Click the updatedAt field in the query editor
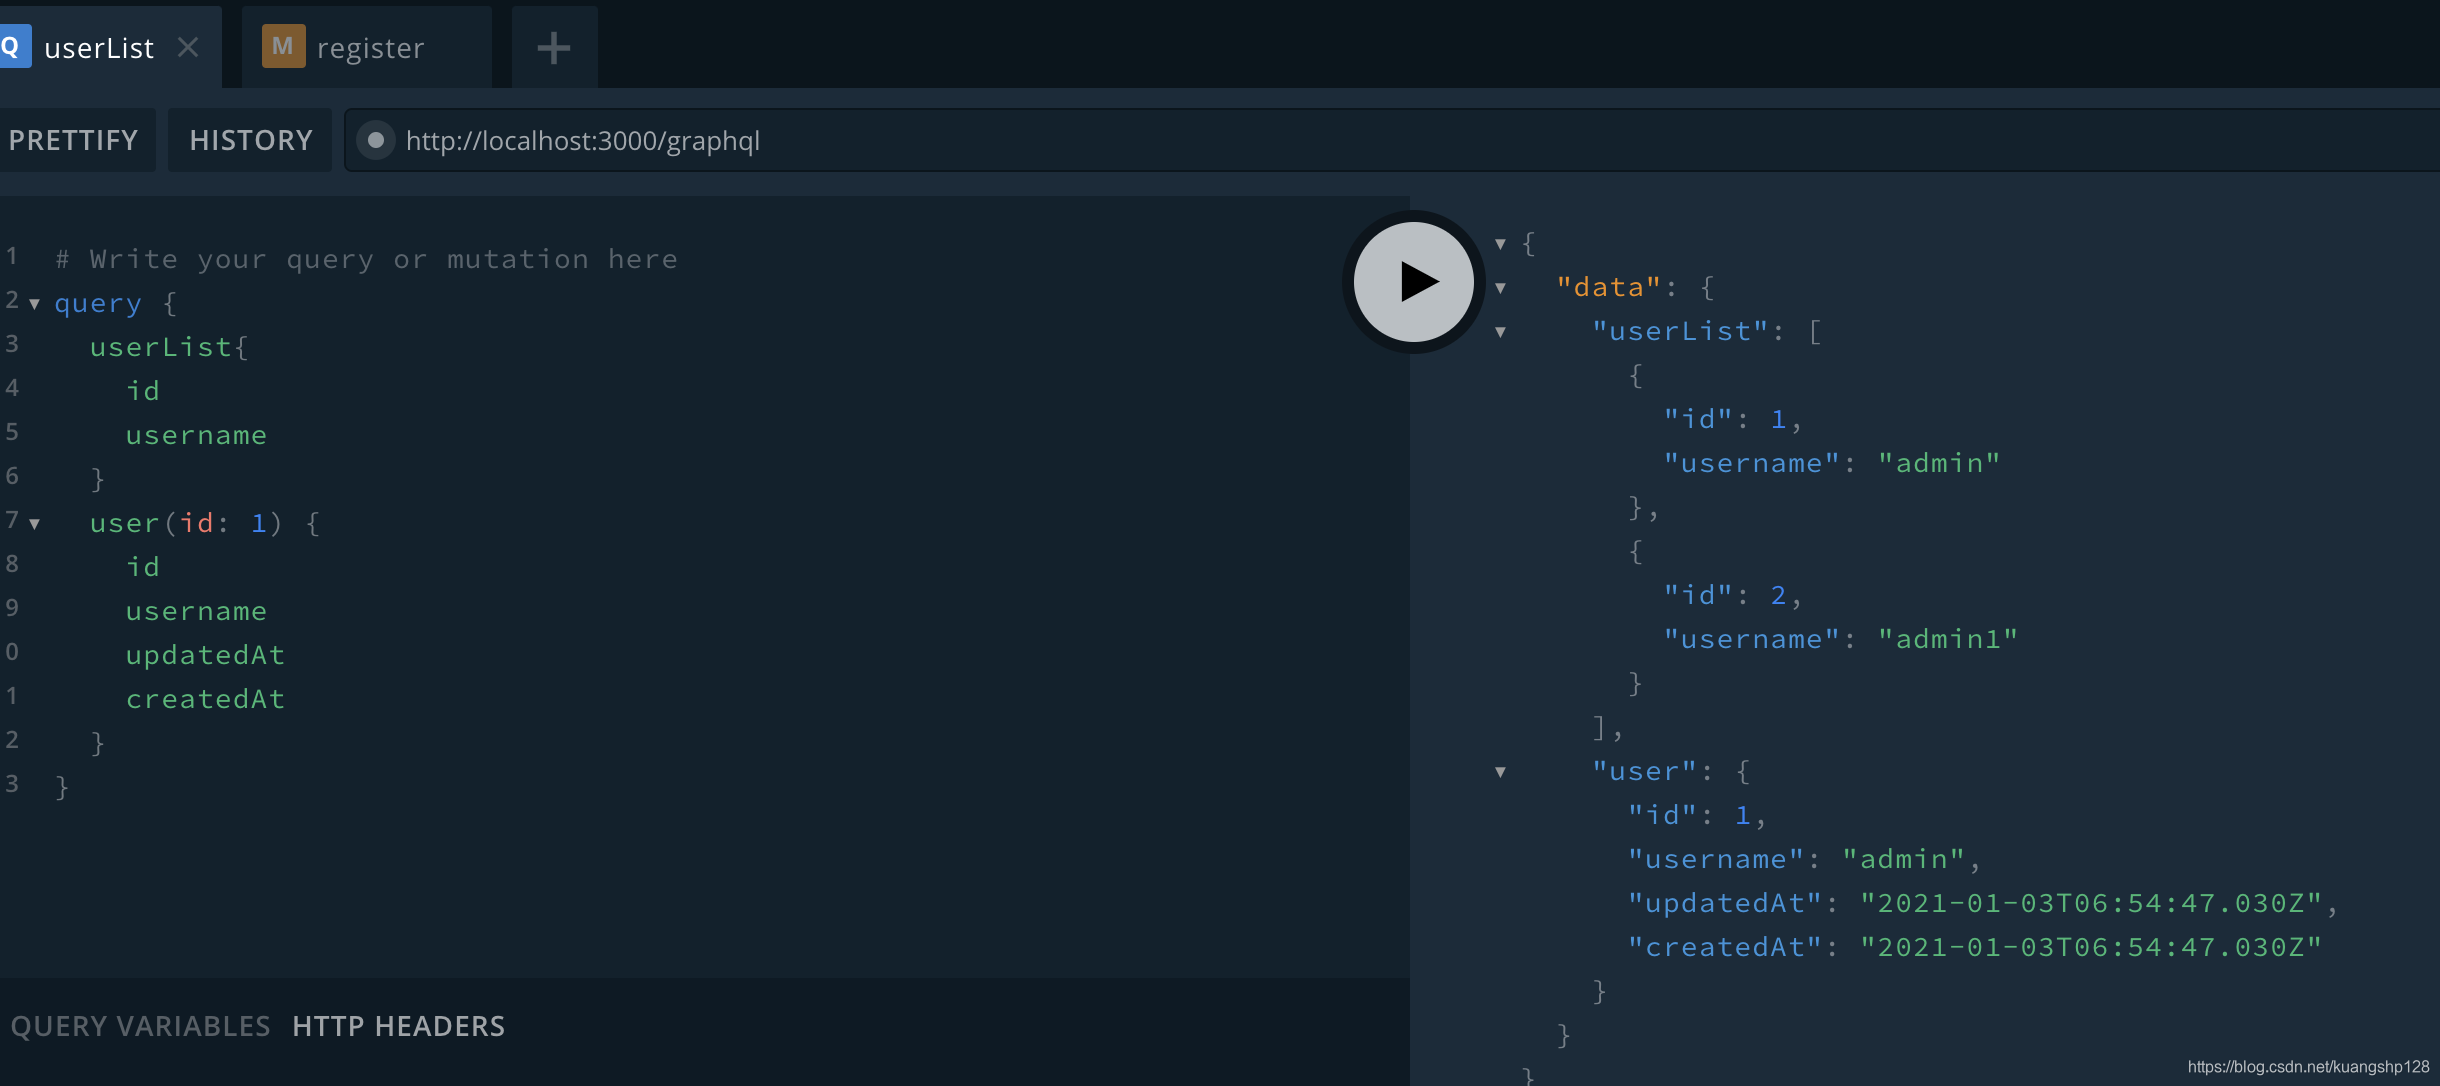 pyautogui.click(x=205, y=655)
